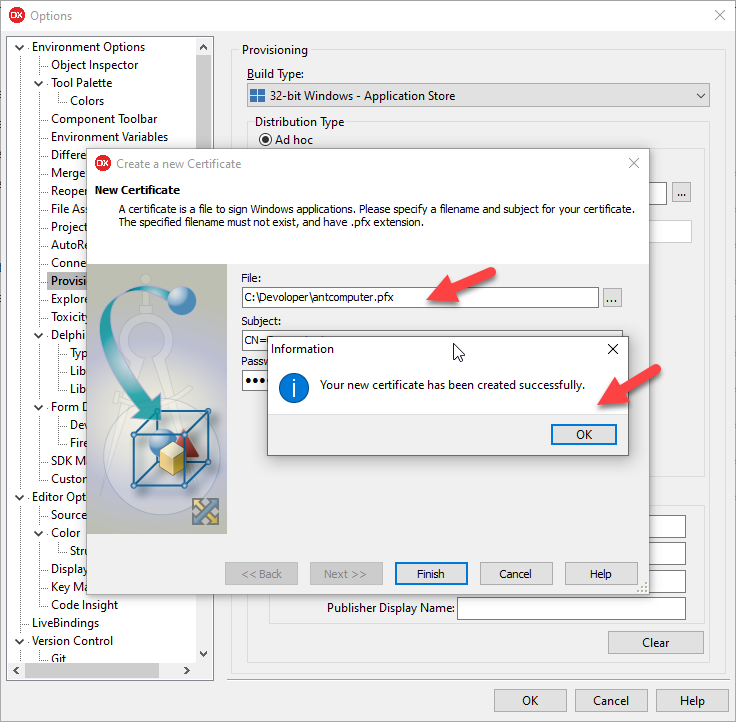Click the Publisher Display Name field
736x722 pixels.
pos(571,608)
